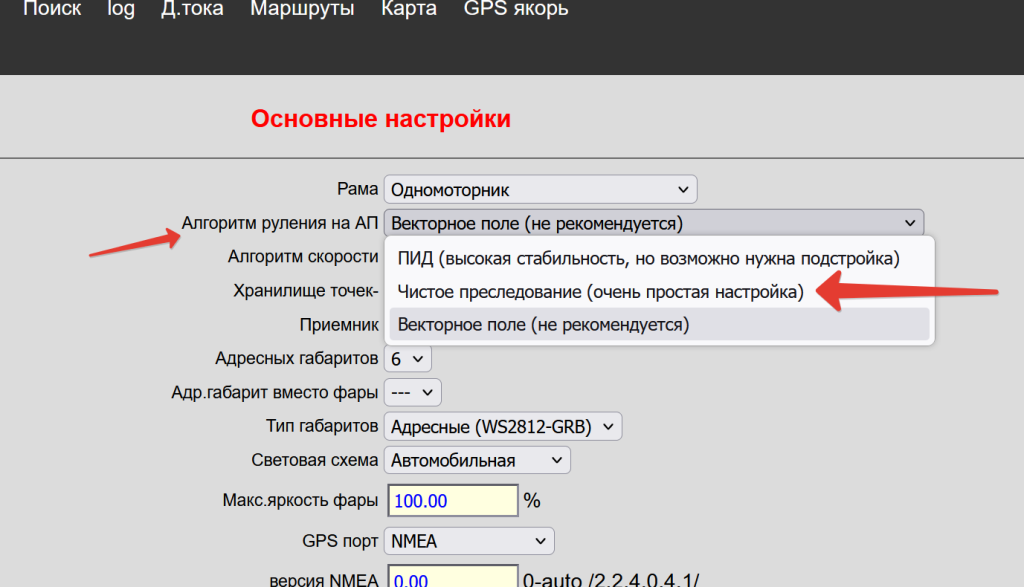1024x587 pixels.
Task: Open the GPS порт dropdown
Action: click(x=468, y=542)
